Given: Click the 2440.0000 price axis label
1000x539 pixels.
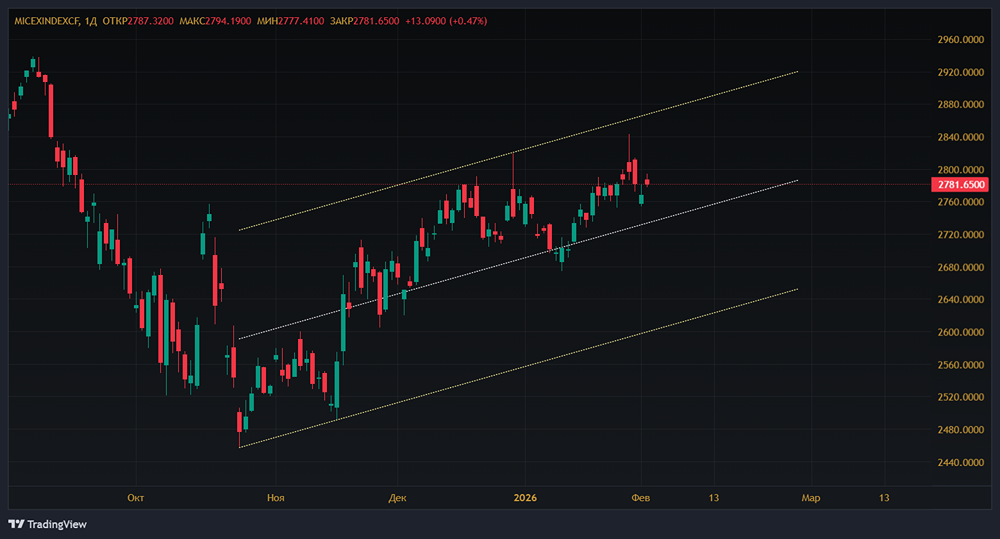Looking at the screenshot, I should pos(960,462).
